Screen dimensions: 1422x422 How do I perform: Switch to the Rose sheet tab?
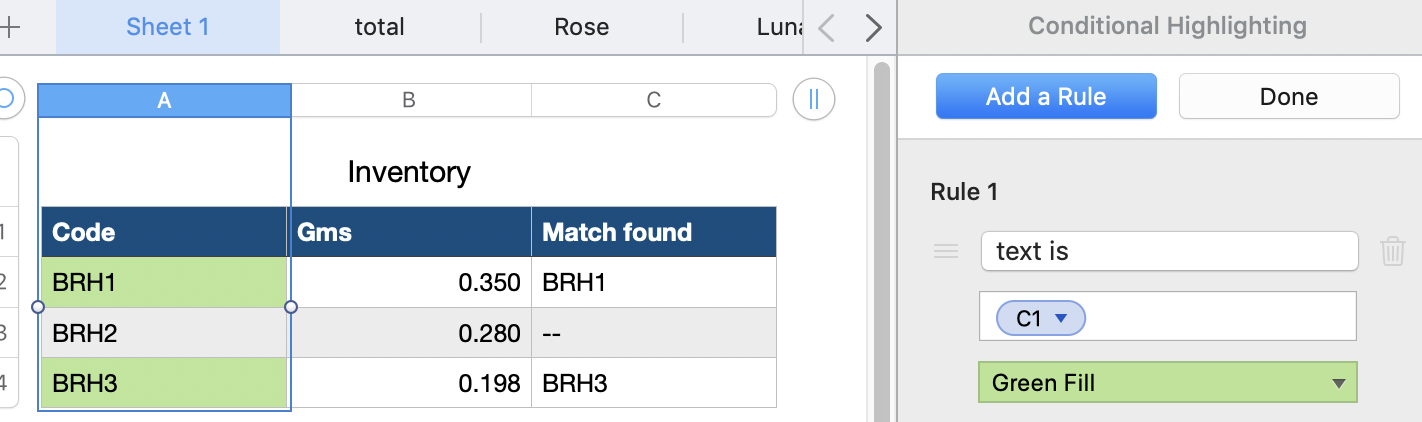[x=582, y=27]
